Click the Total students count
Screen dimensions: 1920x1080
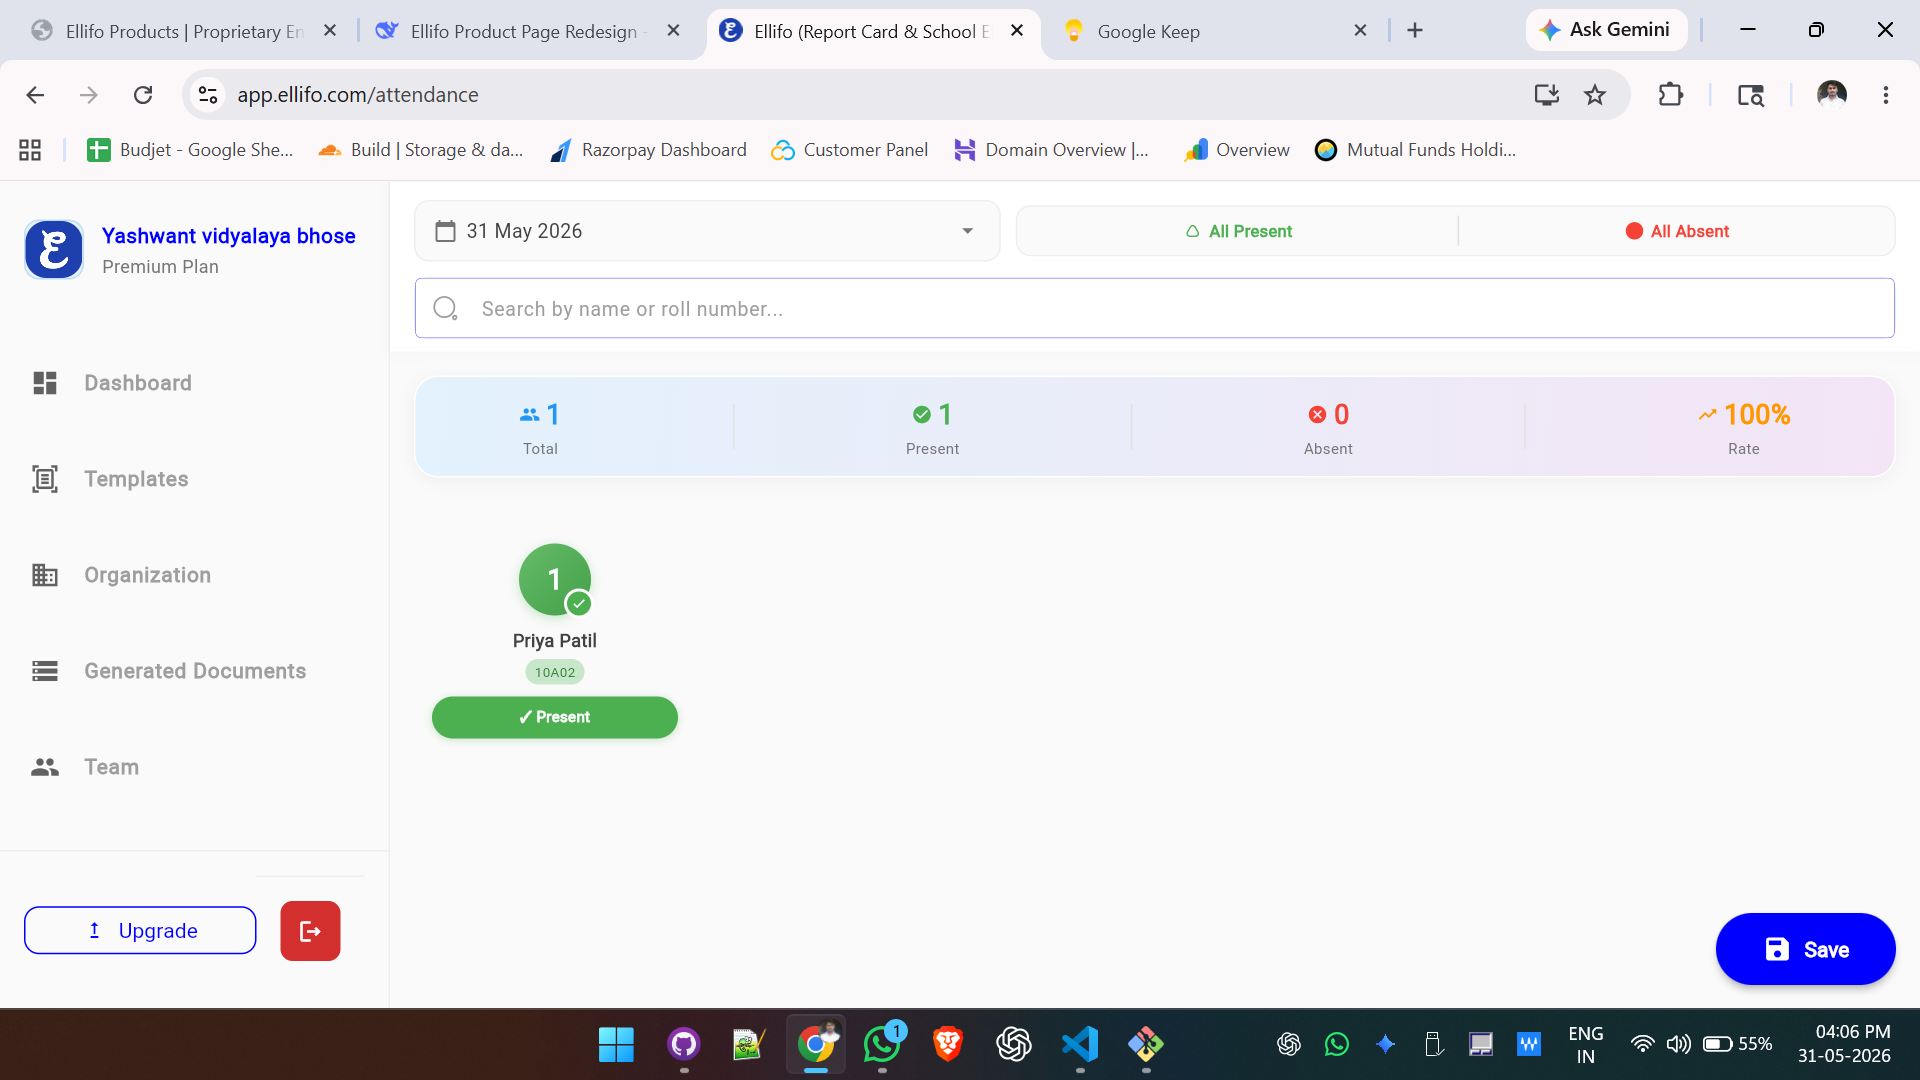(x=540, y=428)
